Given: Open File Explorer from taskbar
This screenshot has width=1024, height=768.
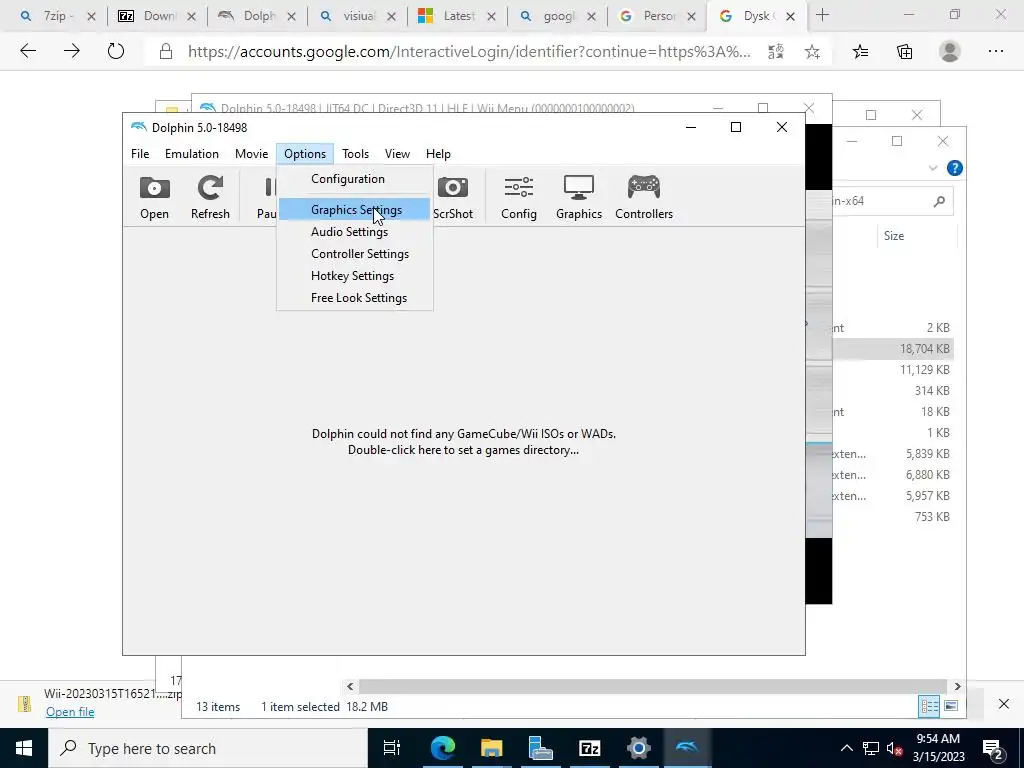Looking at the screenshot, I should click(492, 748).
